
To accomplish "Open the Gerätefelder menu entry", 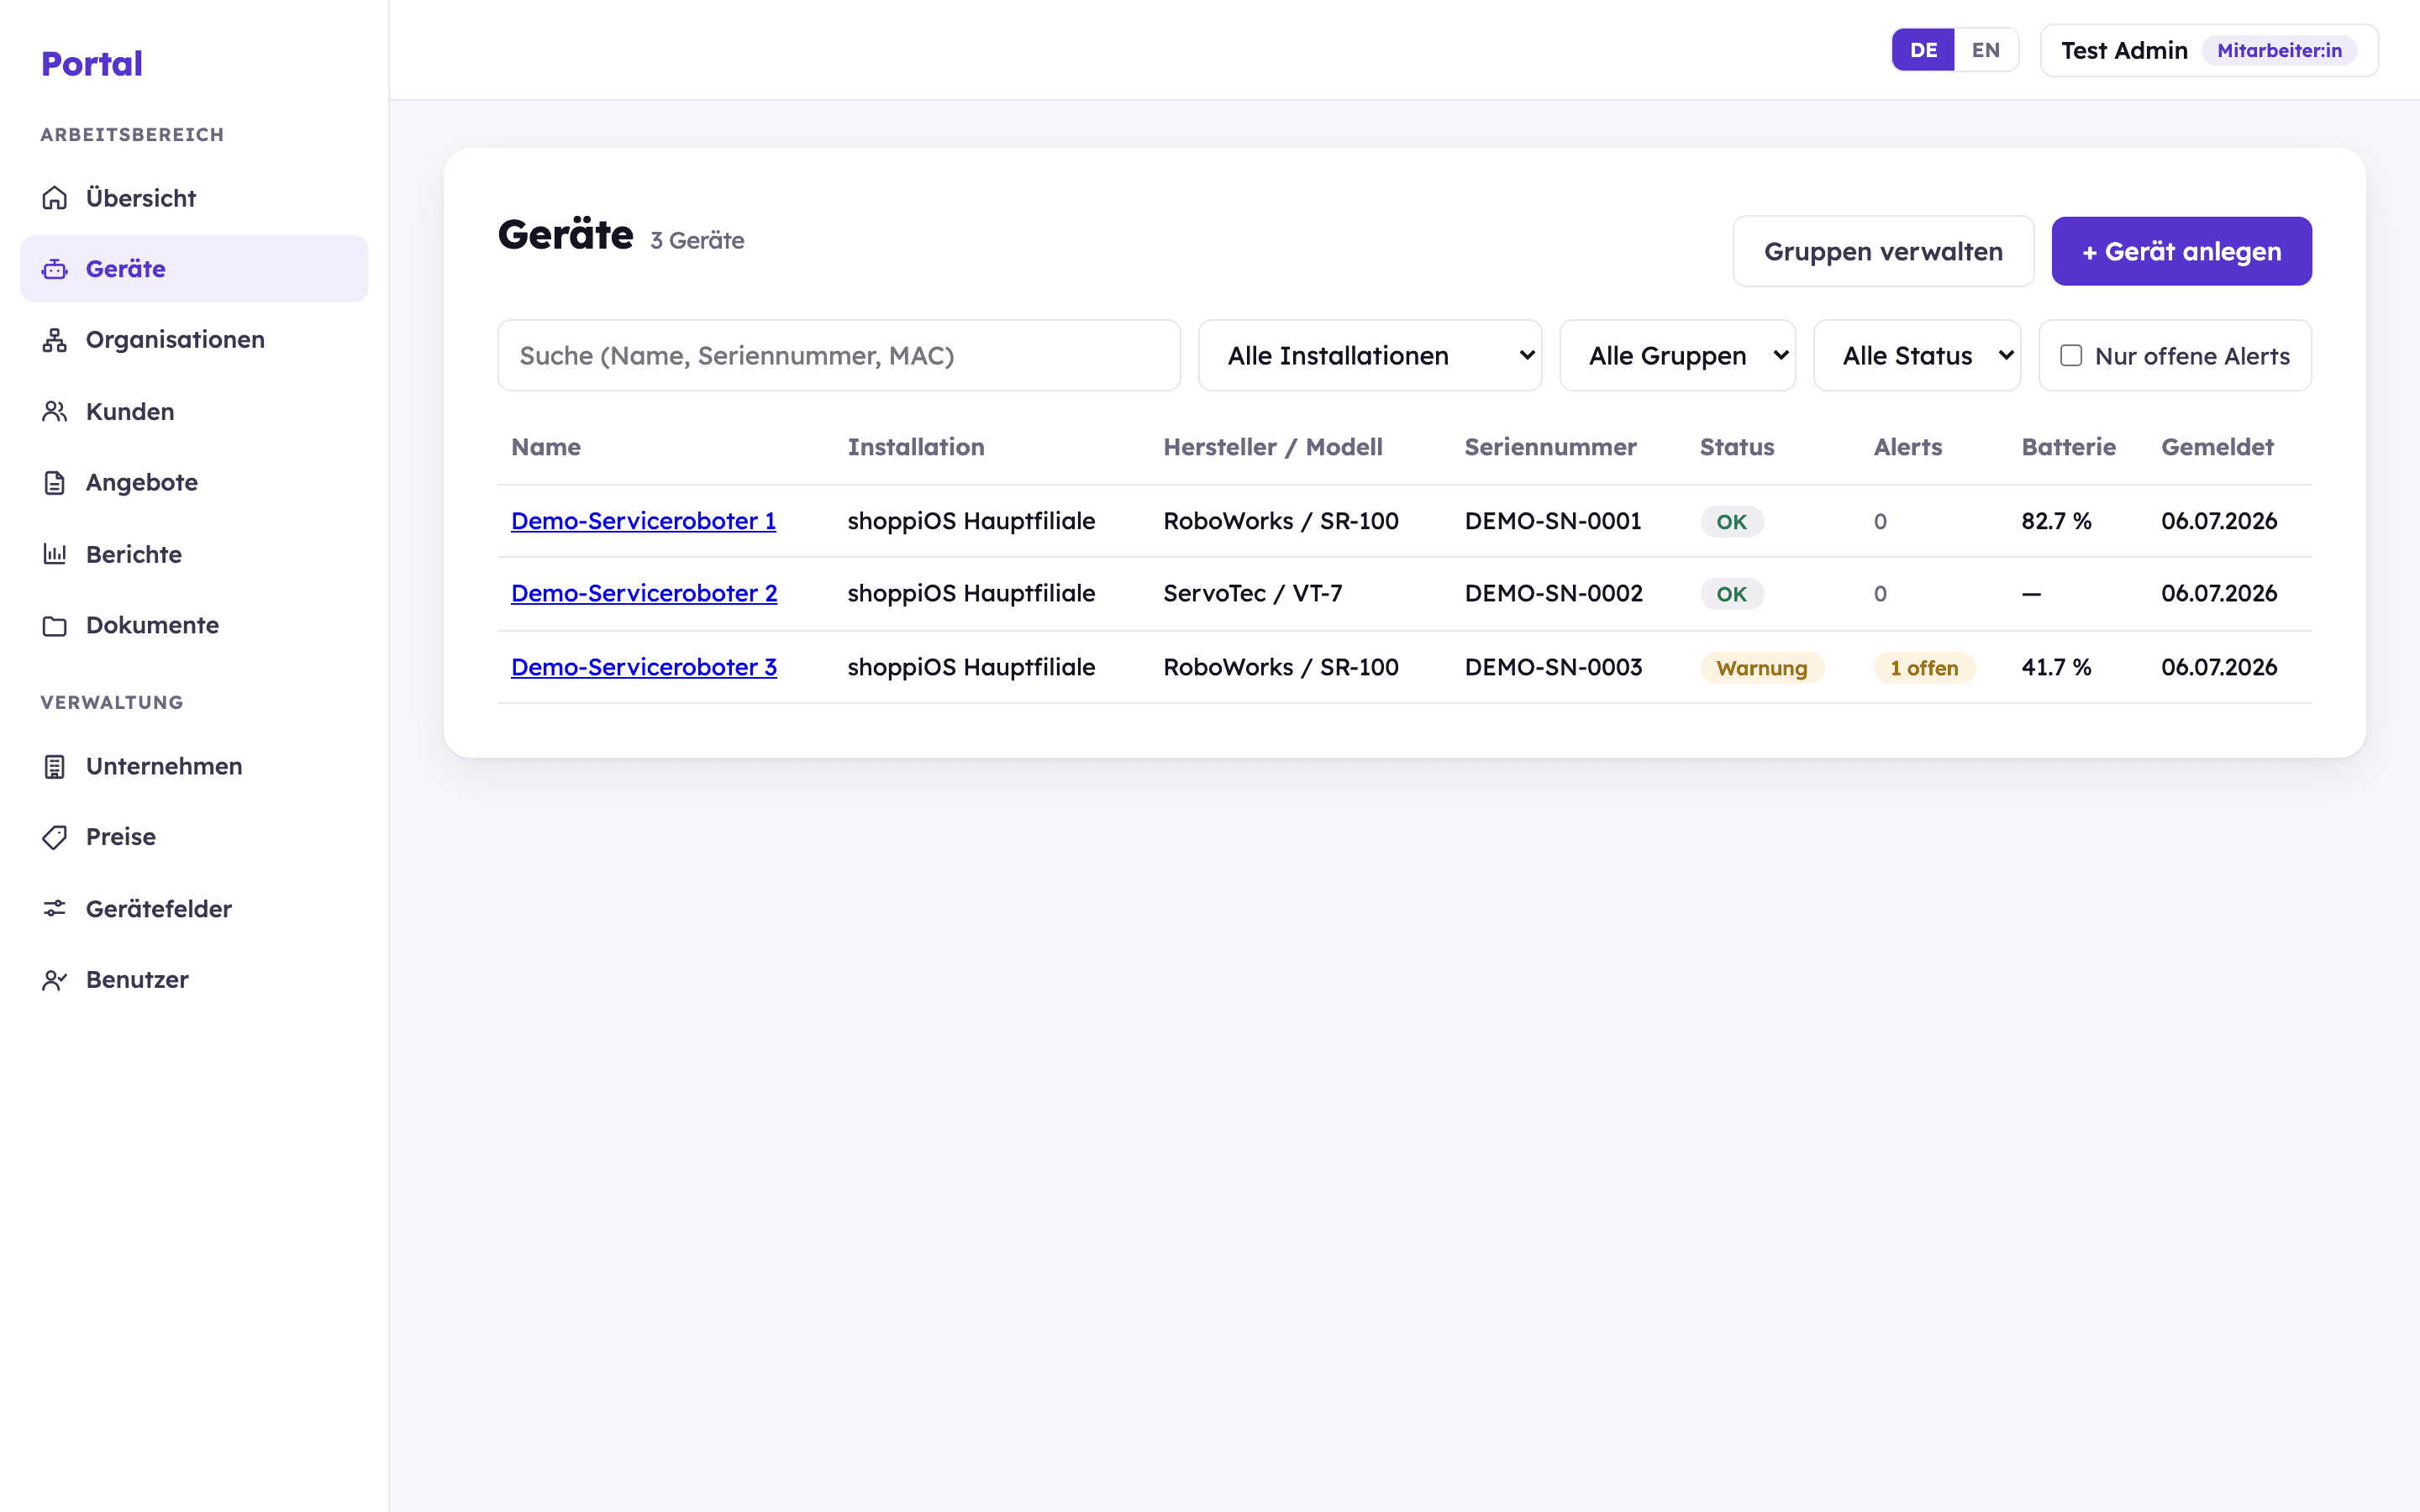I will coord(194,908).
